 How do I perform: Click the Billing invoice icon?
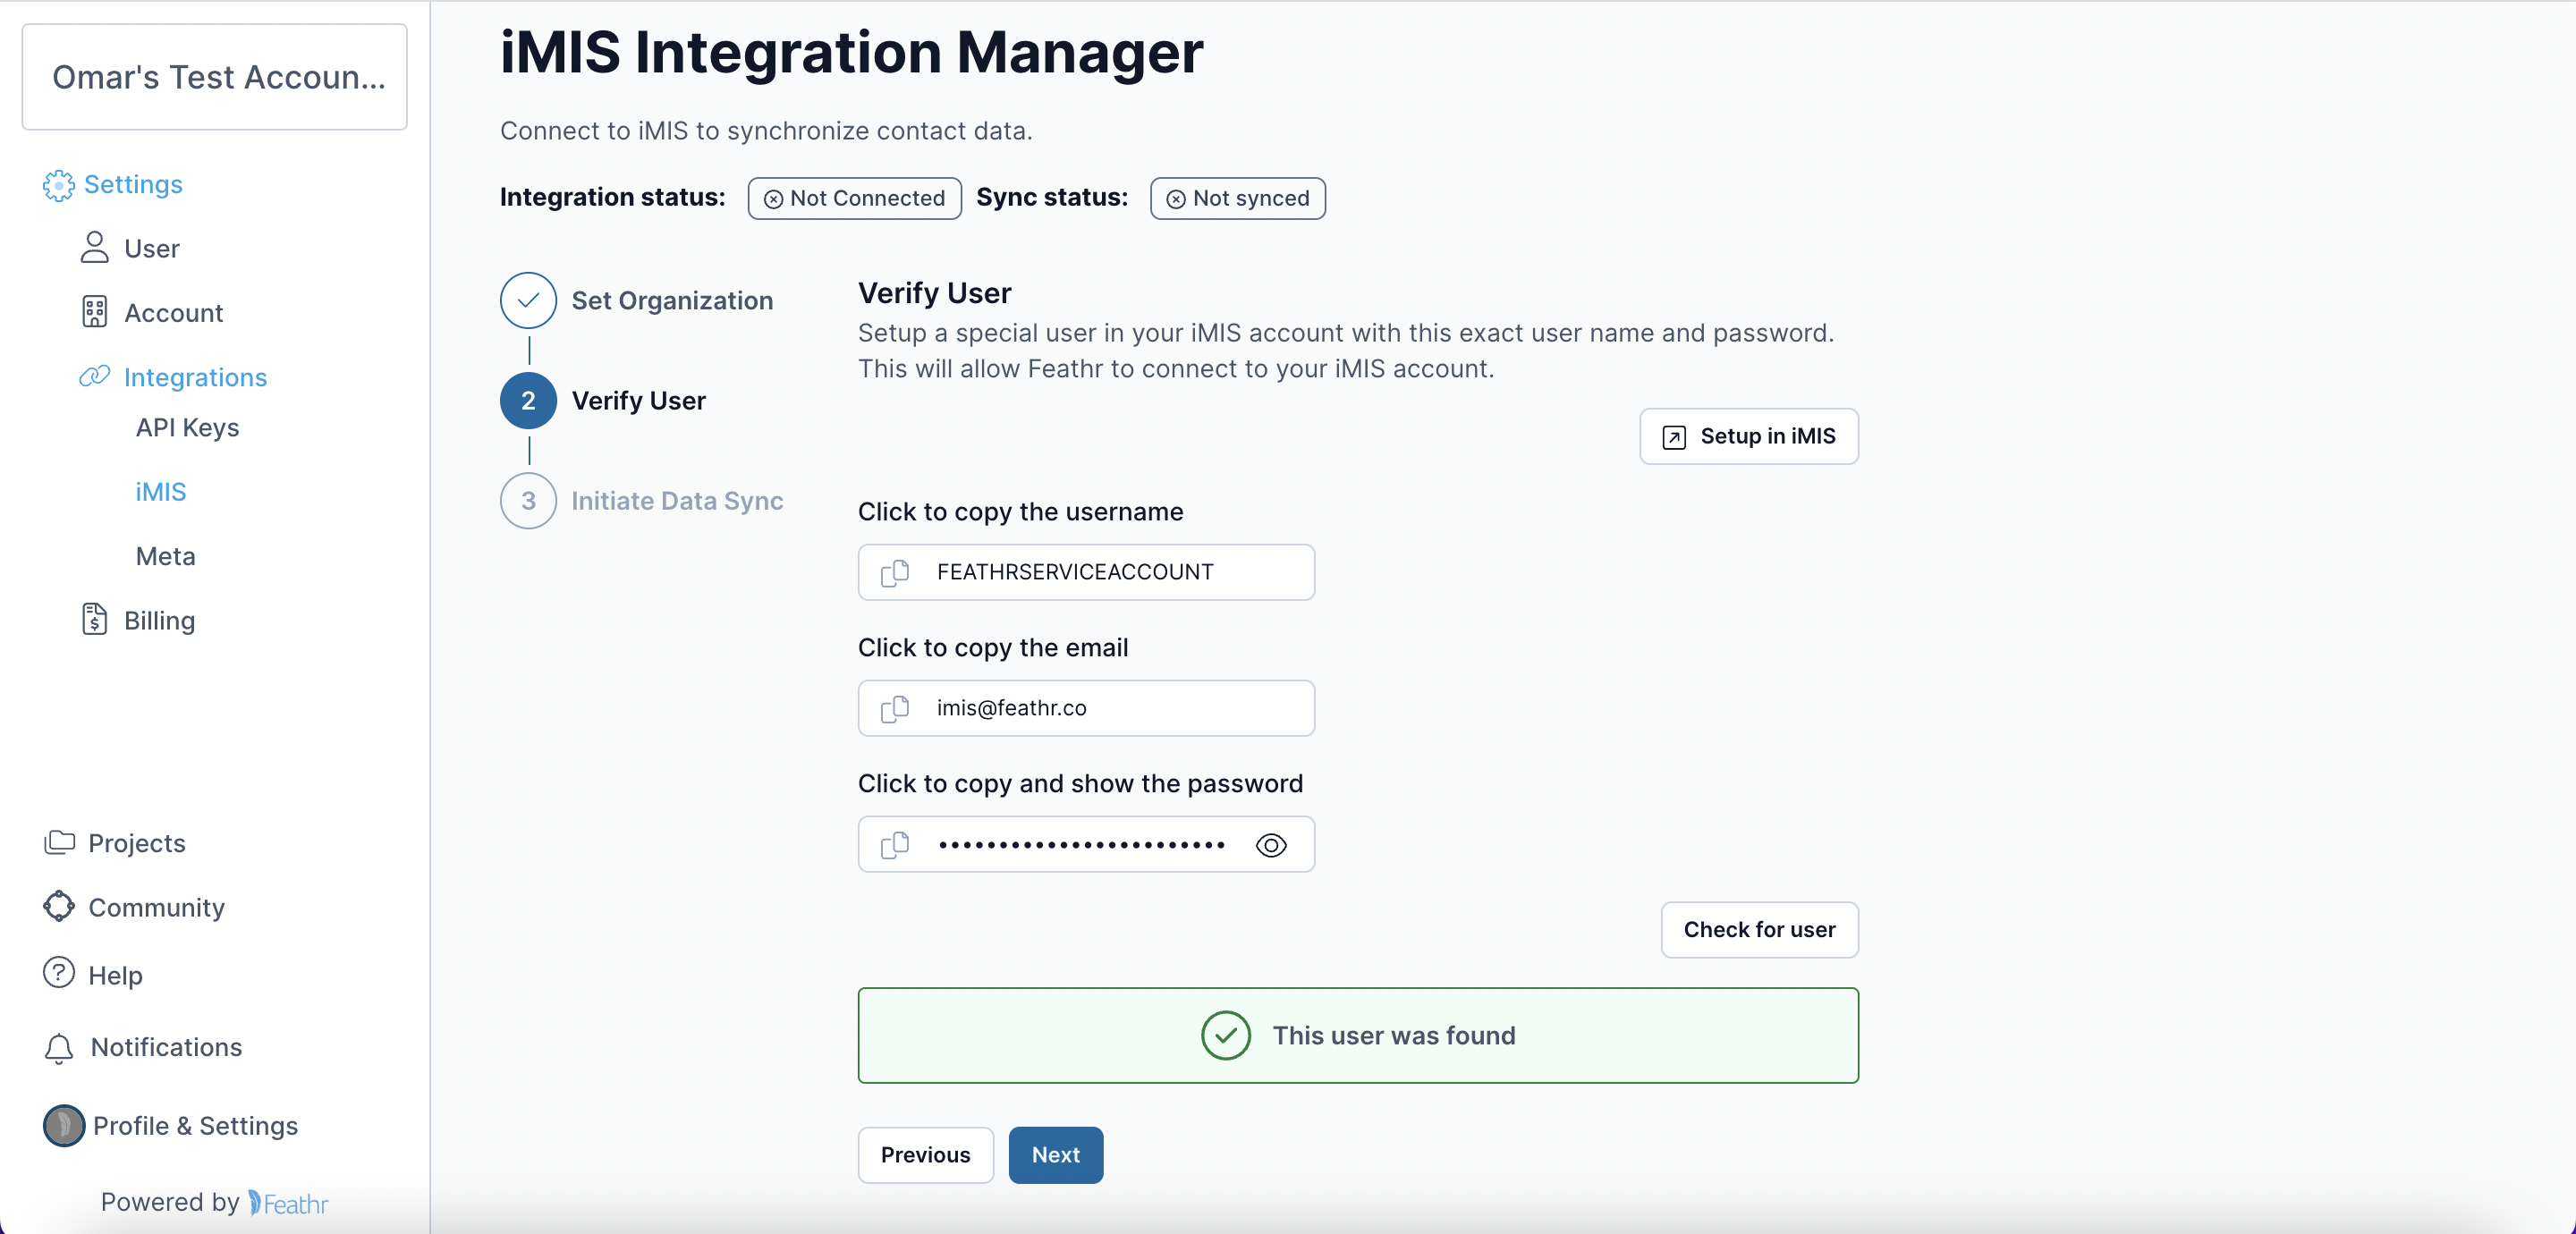point(93,619)
